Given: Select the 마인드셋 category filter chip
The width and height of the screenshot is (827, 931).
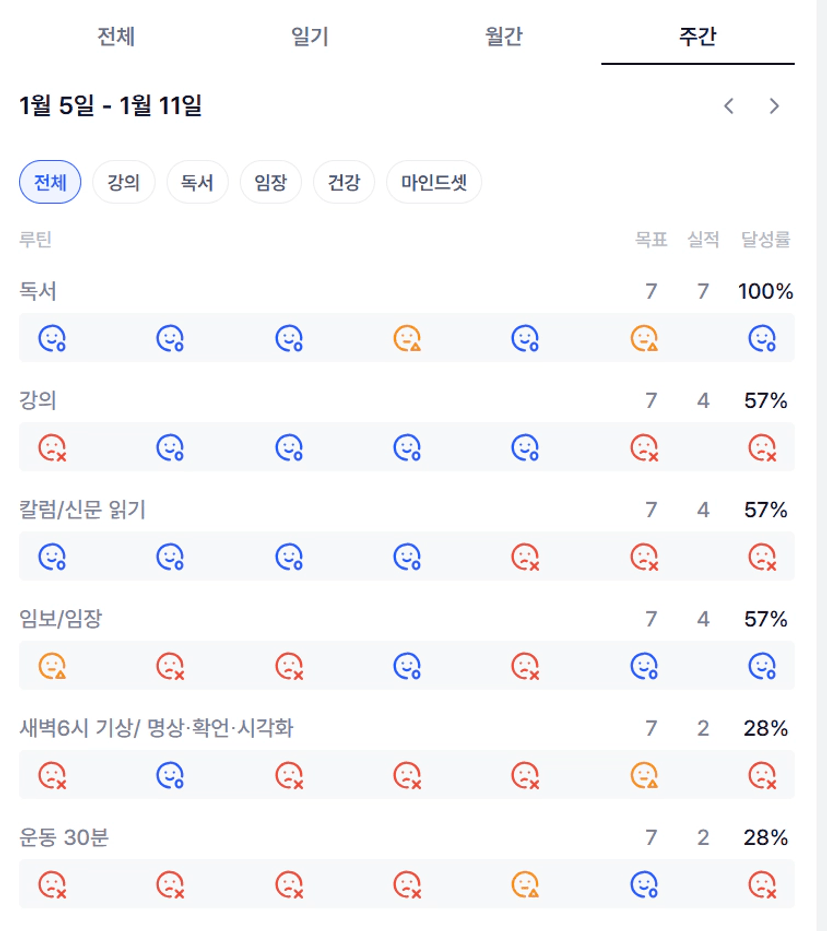Looking at the screenshot, I should pos(434,183).
